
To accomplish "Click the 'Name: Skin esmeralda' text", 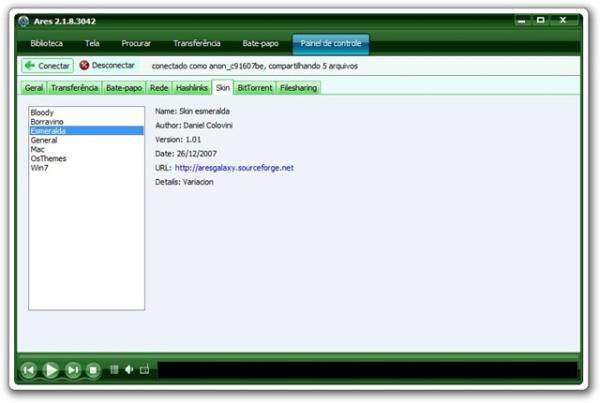I will point(192,111).
